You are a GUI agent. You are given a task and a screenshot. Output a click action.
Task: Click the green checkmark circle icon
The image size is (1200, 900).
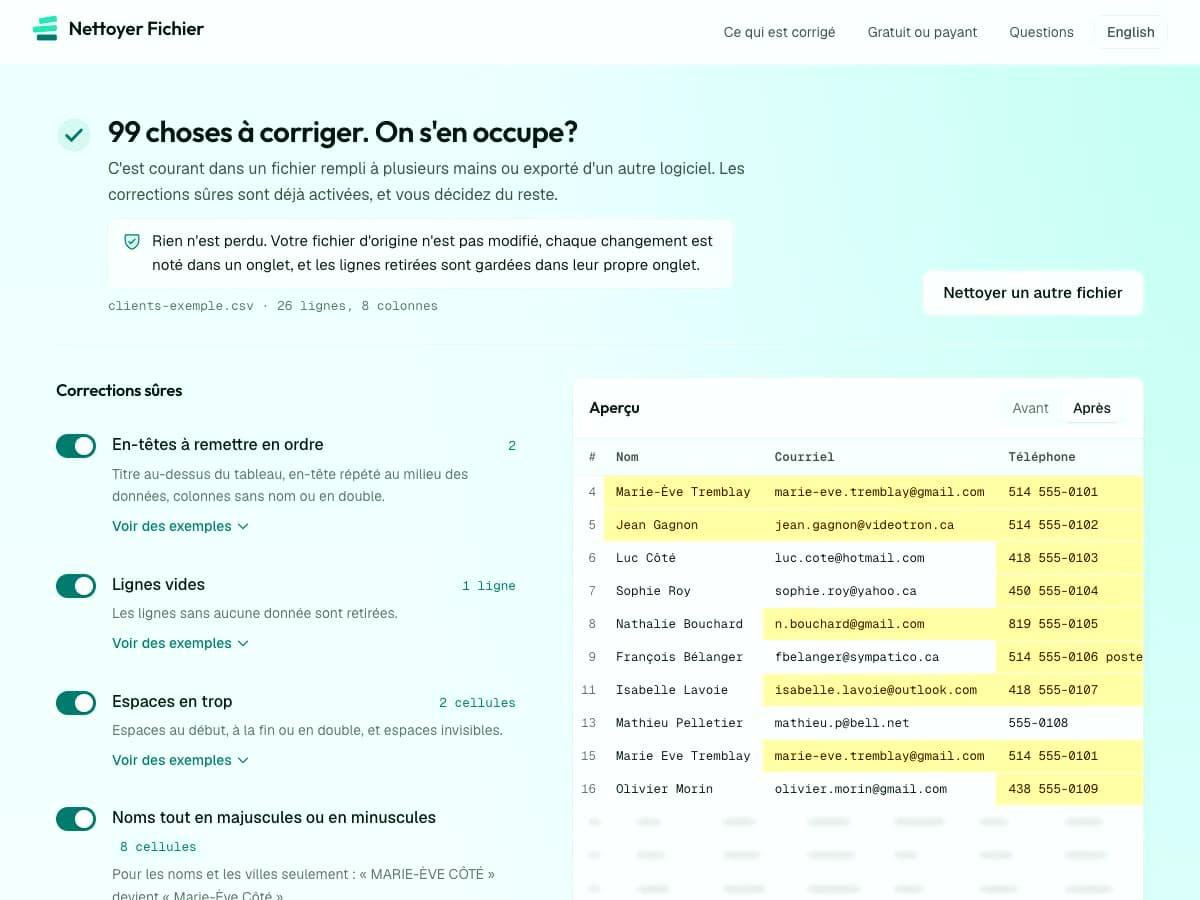coord(73,134)
